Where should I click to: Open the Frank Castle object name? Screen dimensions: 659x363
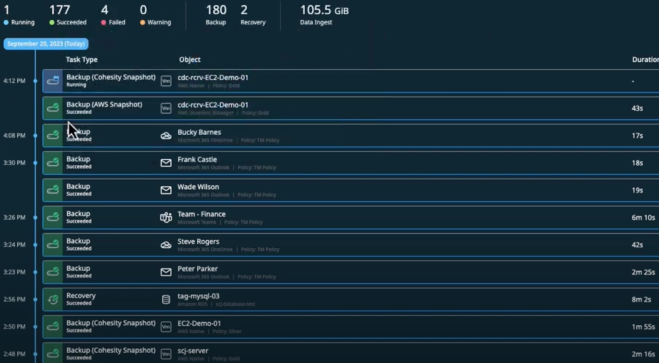[197, 160]
